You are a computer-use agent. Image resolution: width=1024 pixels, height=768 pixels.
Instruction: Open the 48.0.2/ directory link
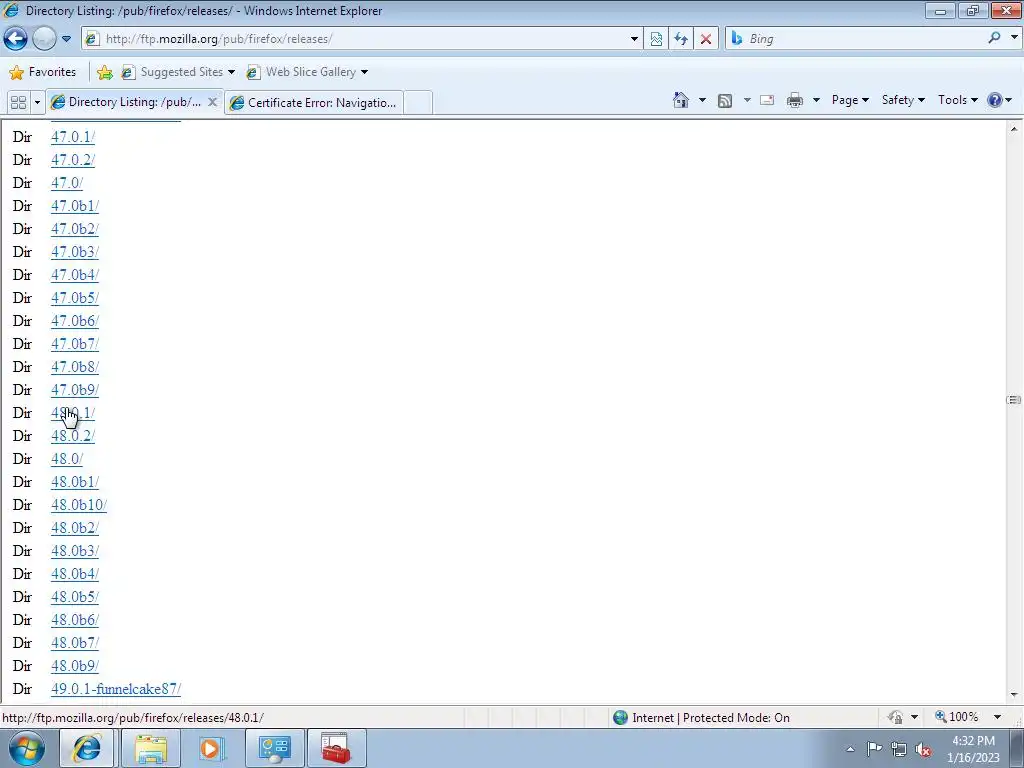click(73, 436)
